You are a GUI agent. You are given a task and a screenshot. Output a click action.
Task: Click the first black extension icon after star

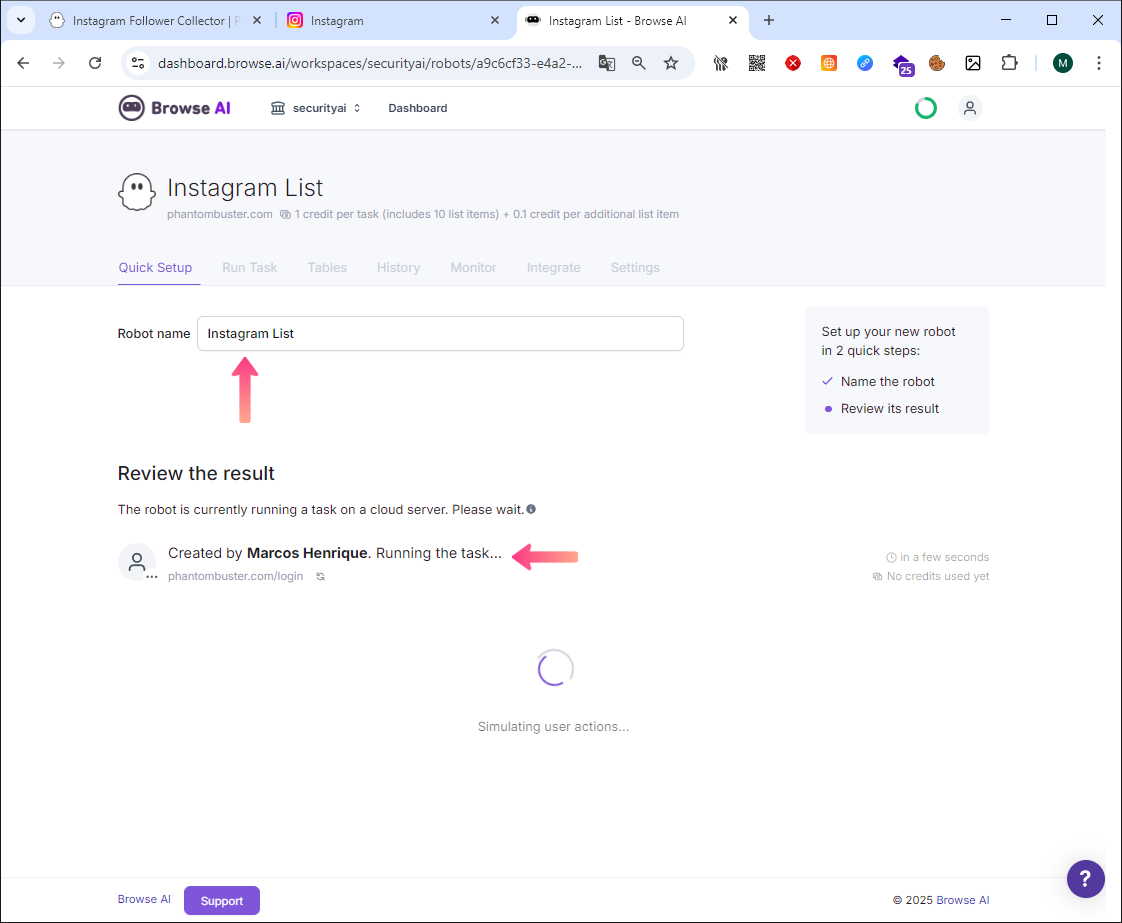(x=721, y=63)
